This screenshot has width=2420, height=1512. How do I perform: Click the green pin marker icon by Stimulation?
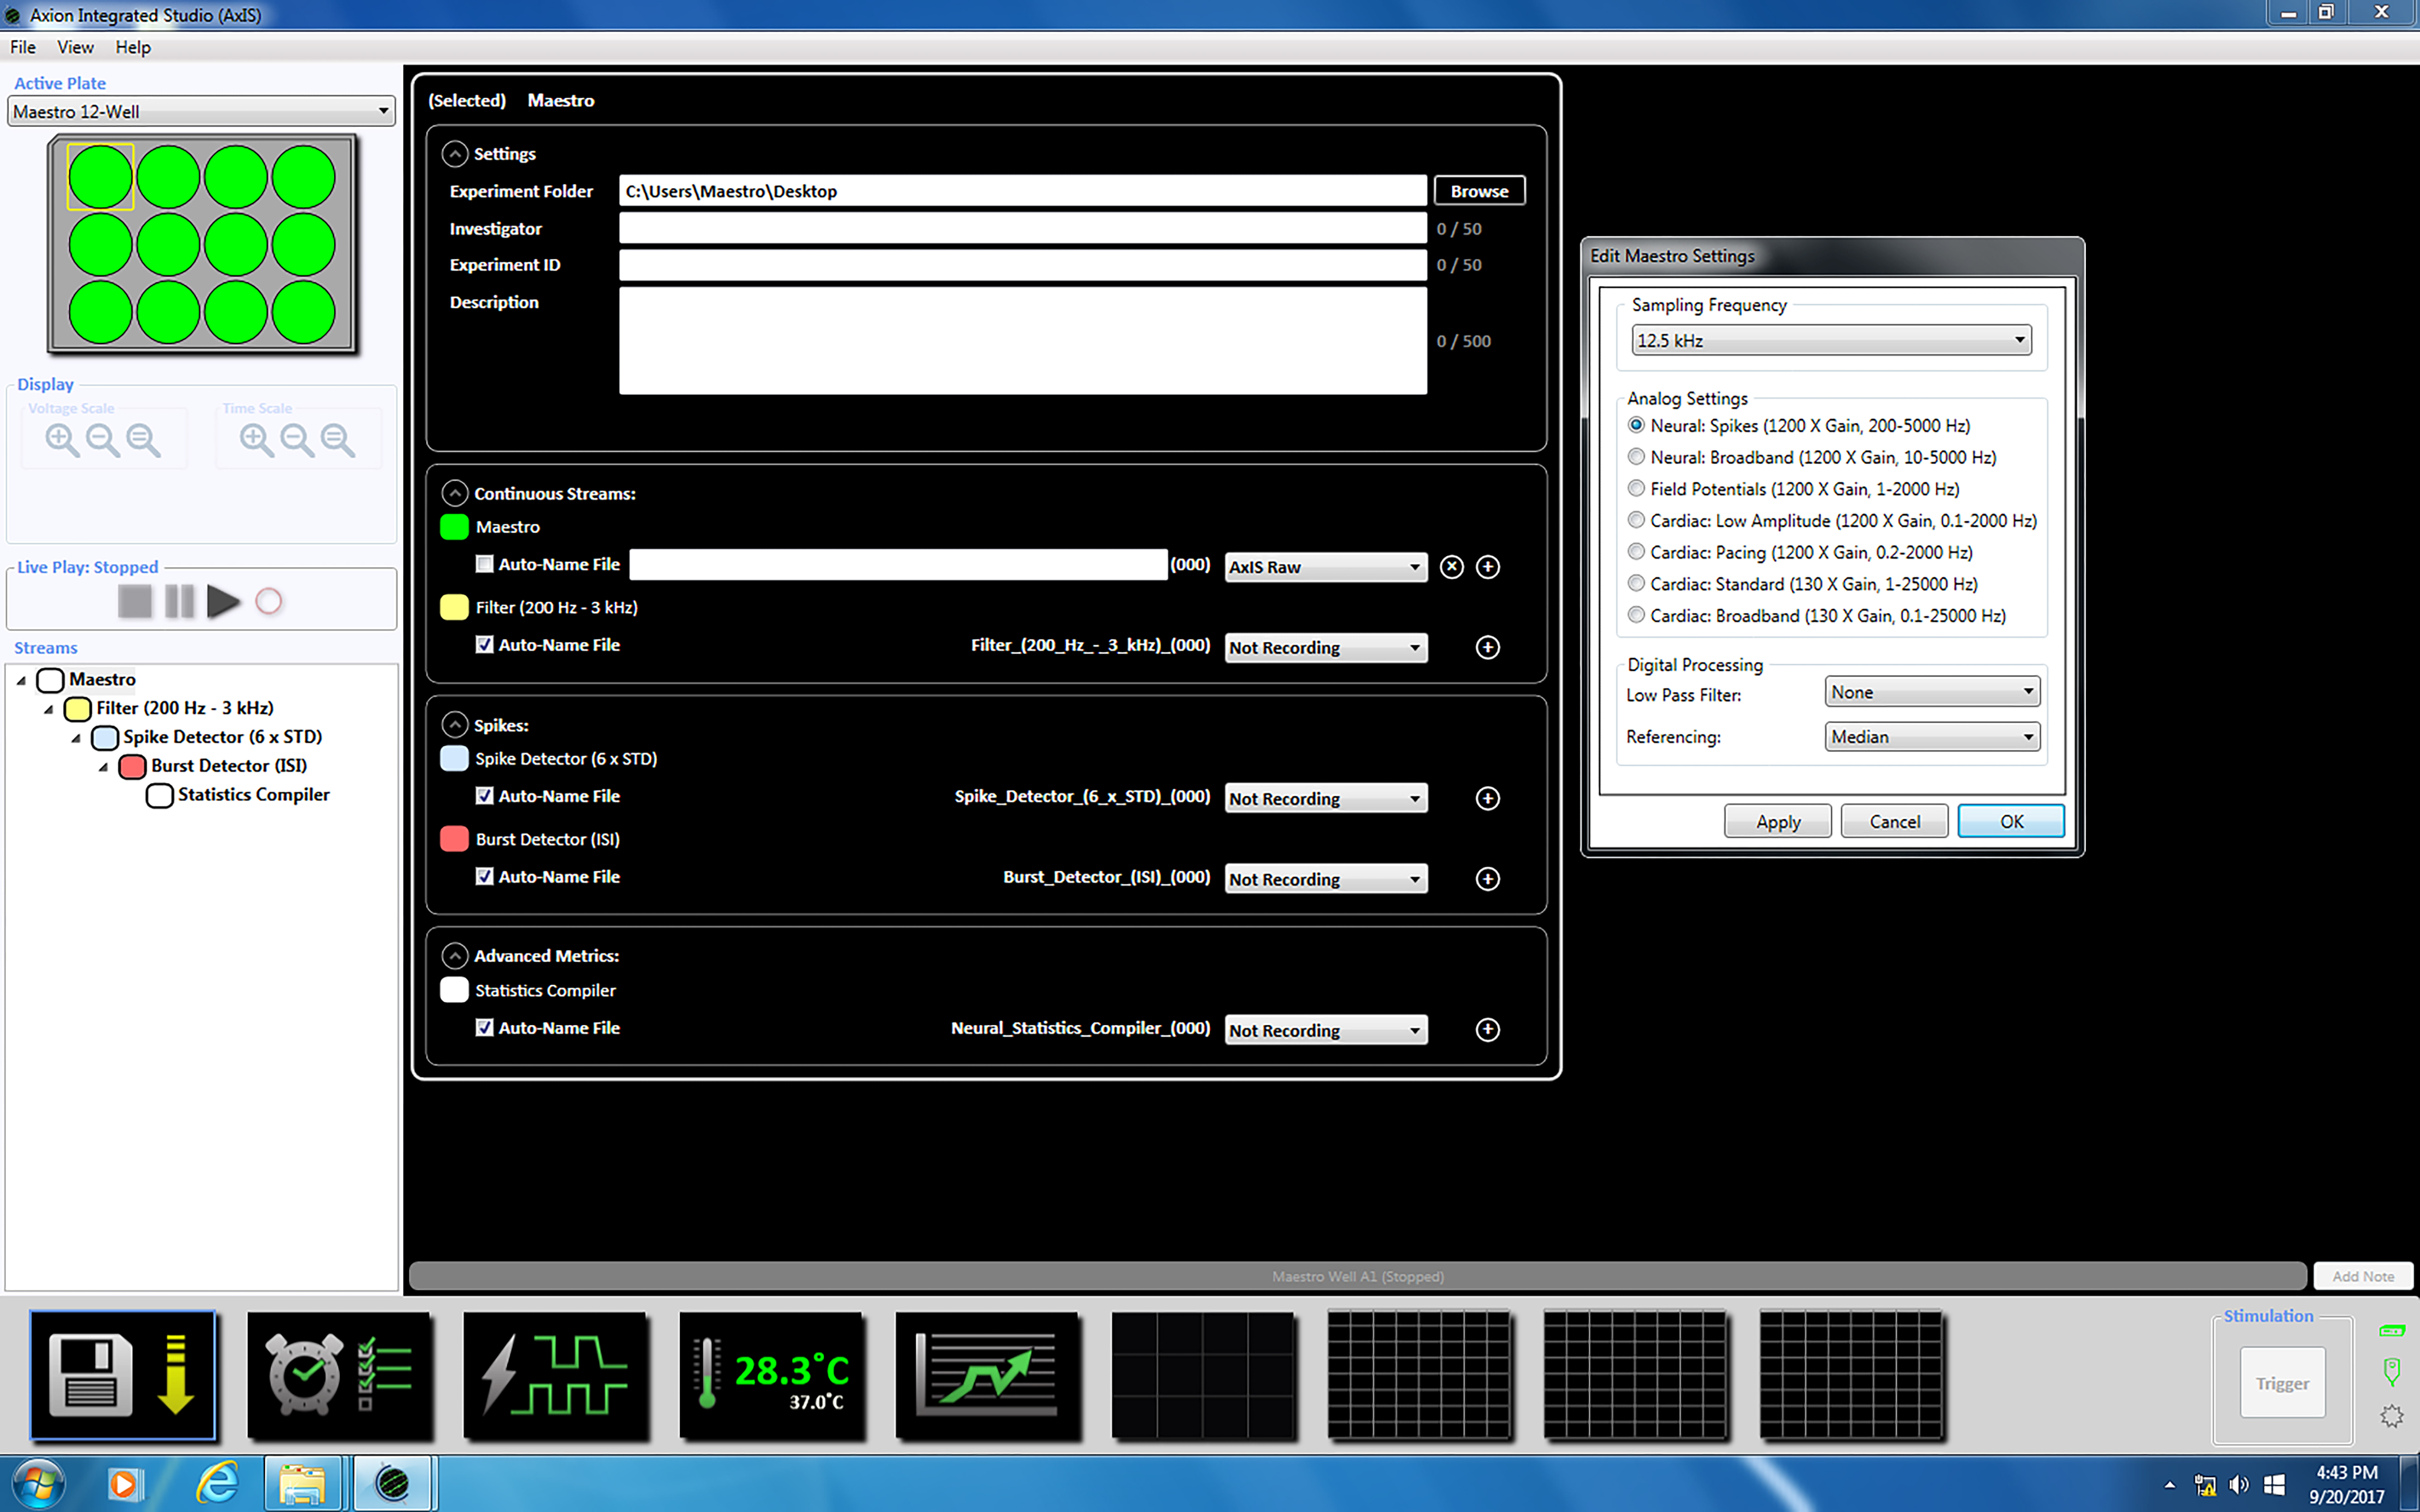coord(2392,1371)
